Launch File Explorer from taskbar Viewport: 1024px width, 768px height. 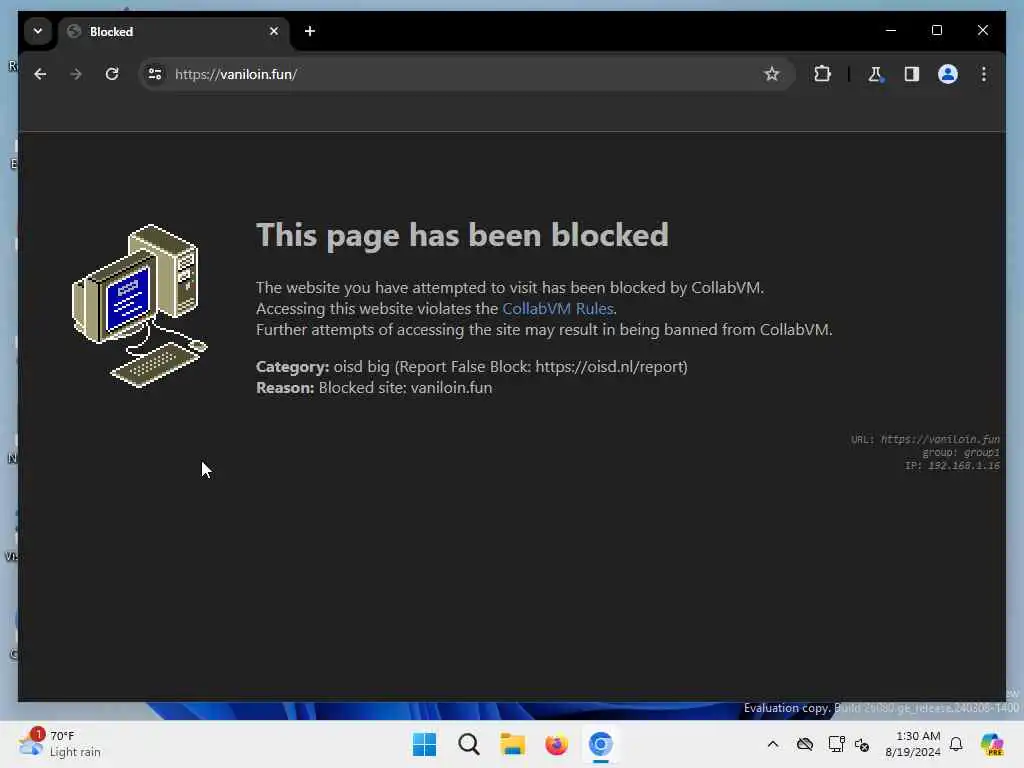513,744
